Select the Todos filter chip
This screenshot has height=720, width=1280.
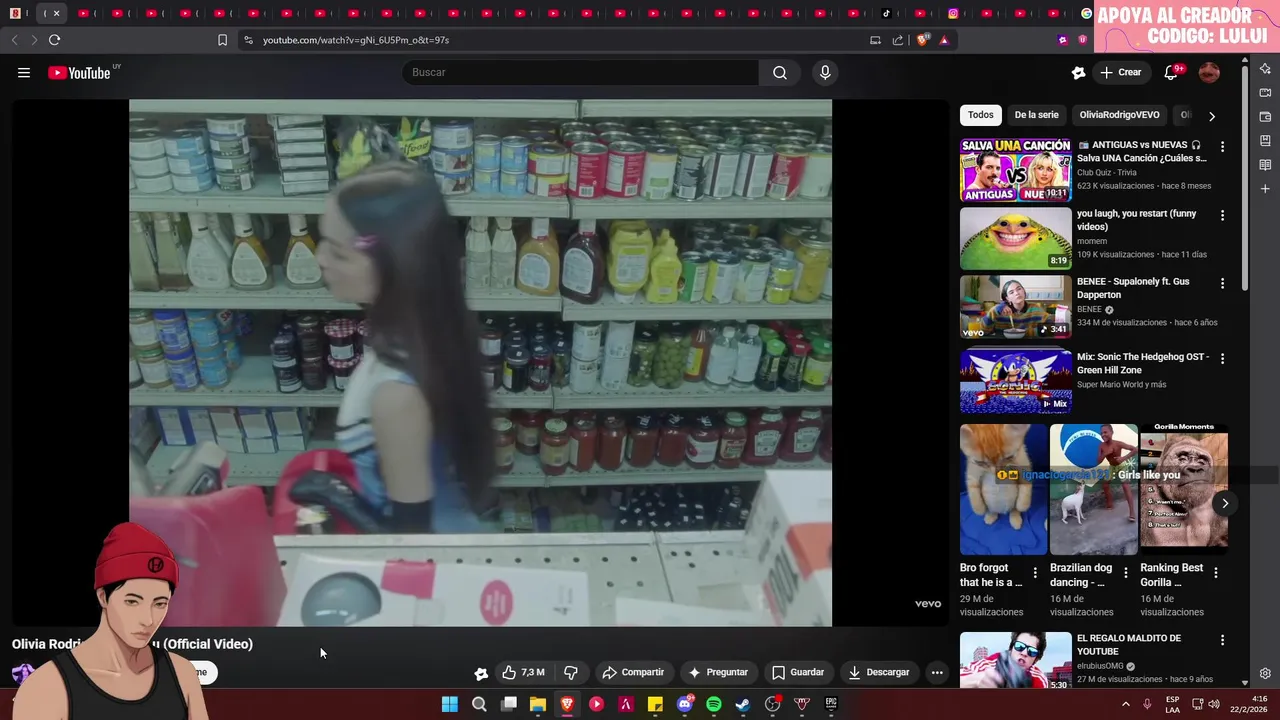click(x=981, y=115)
